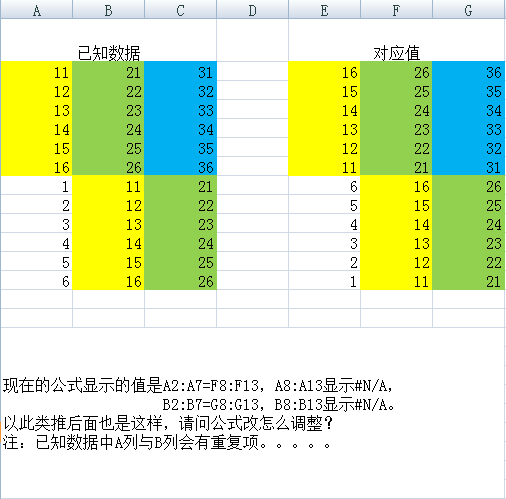The width and height of the screenshot is (506, 499).
Task: Select column G header
Action: point(468,10)
